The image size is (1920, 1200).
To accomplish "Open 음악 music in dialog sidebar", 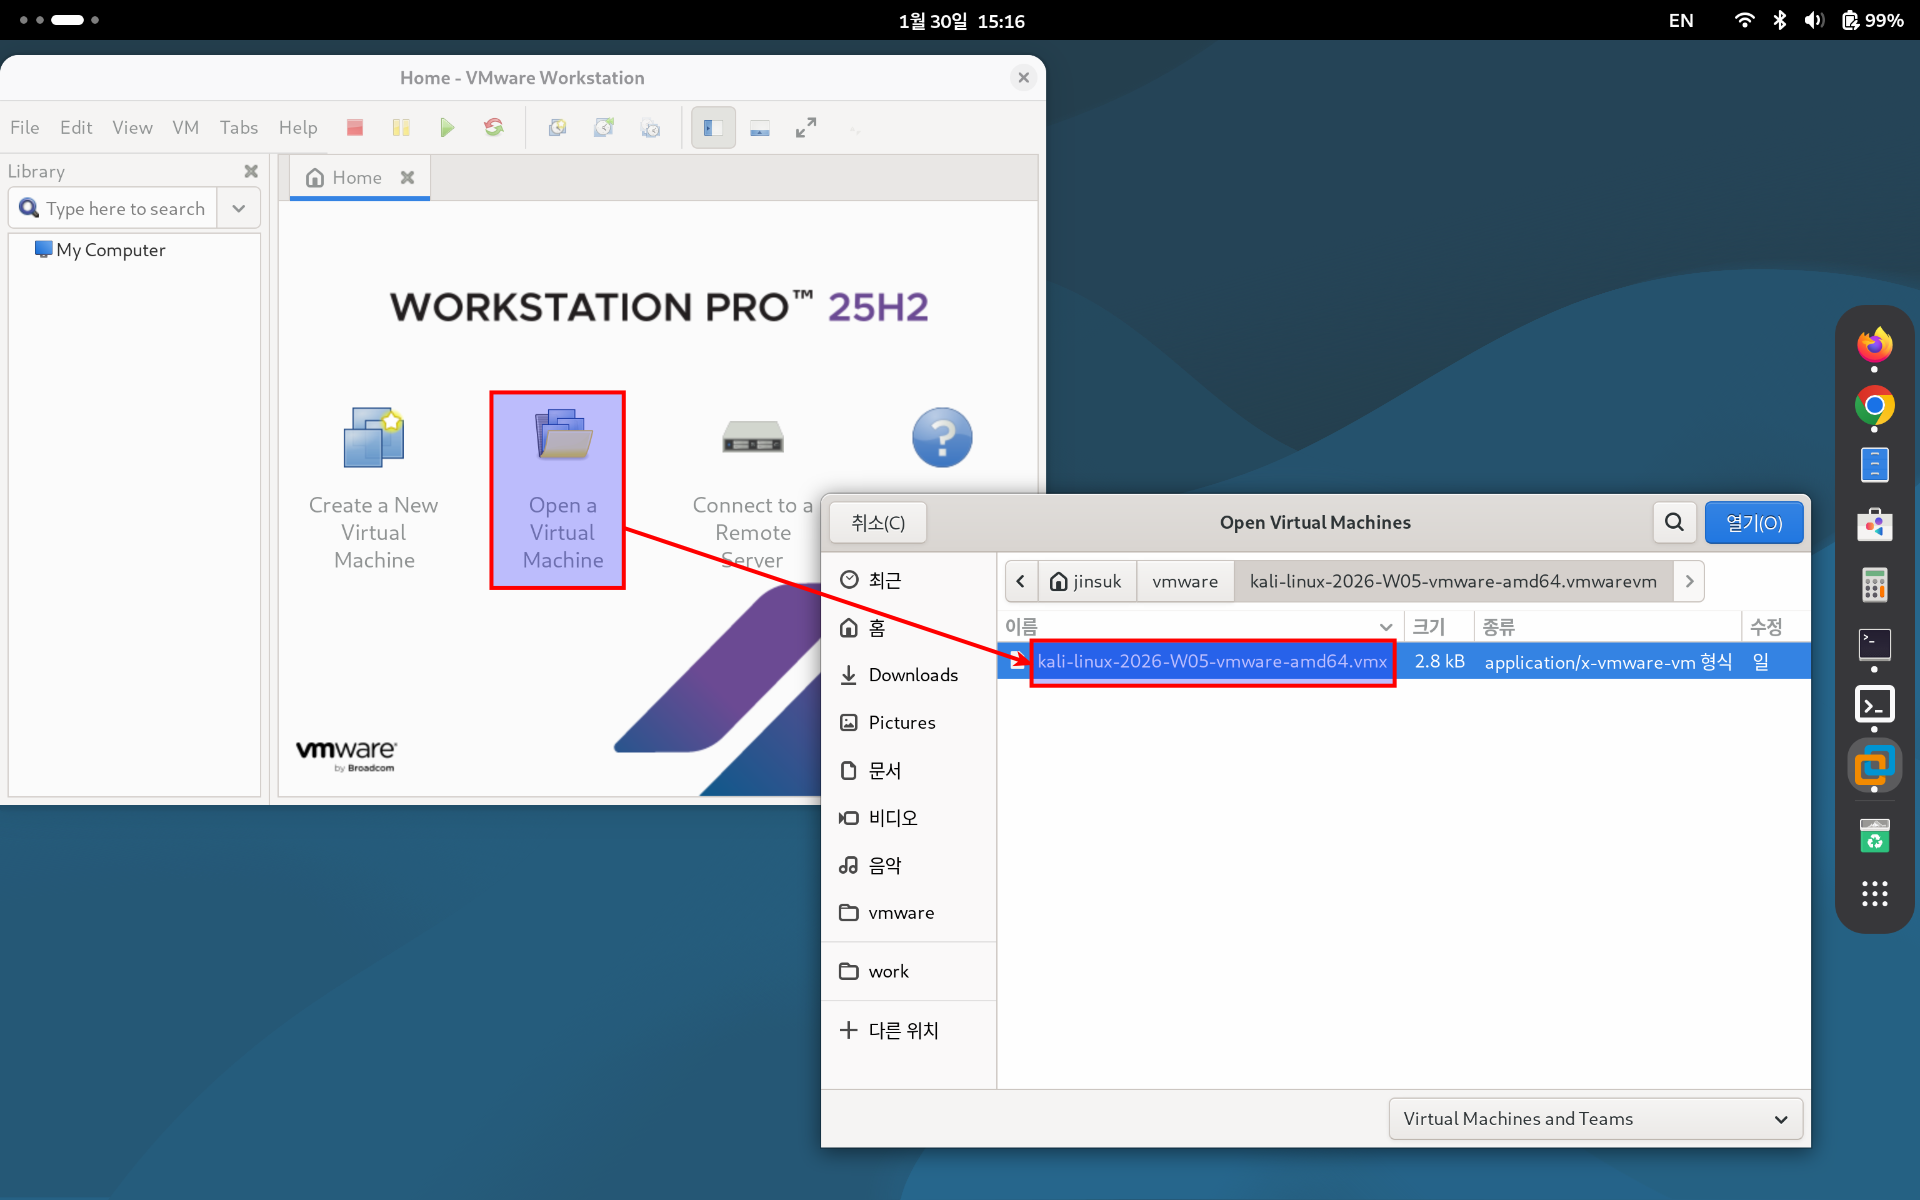I will click(x=908, y=865).
